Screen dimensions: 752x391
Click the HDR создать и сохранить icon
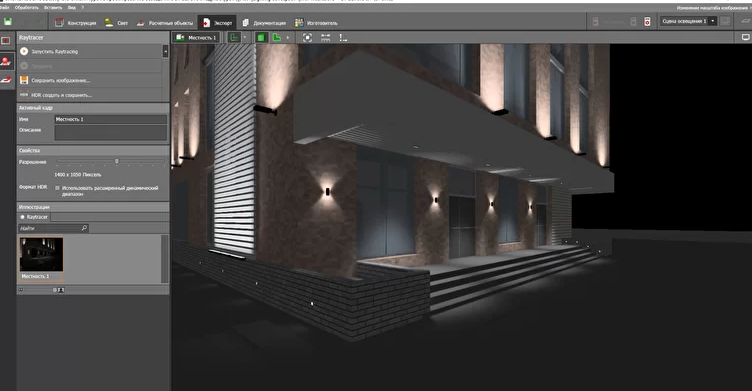click(24, 95)
